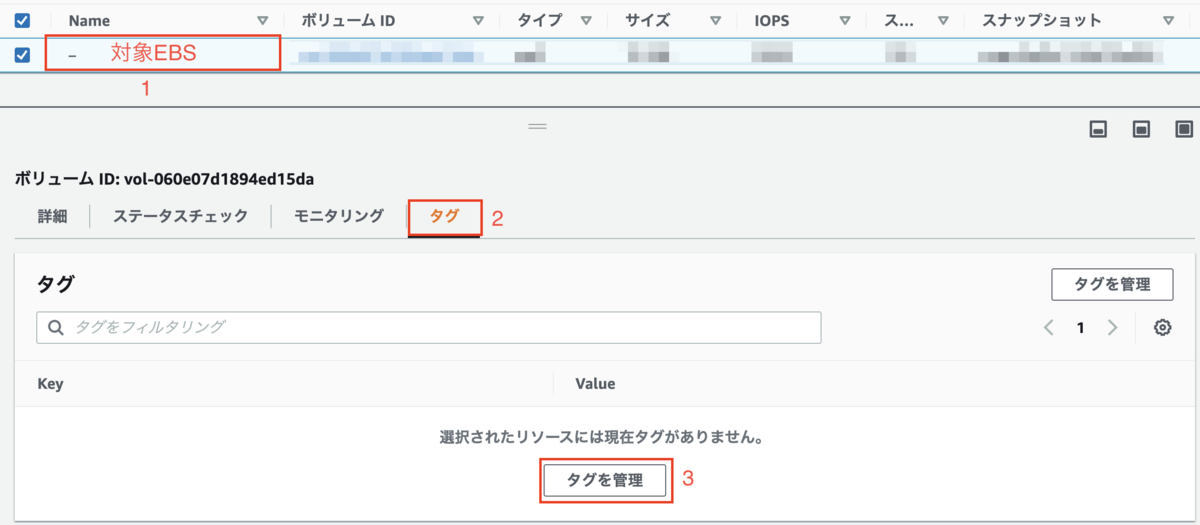The image size is (1200, 525).
Task: Click the no-tags message 選択されたリソースには現在タグがありません
Action: pyautogui.click(x=602, y=438)
